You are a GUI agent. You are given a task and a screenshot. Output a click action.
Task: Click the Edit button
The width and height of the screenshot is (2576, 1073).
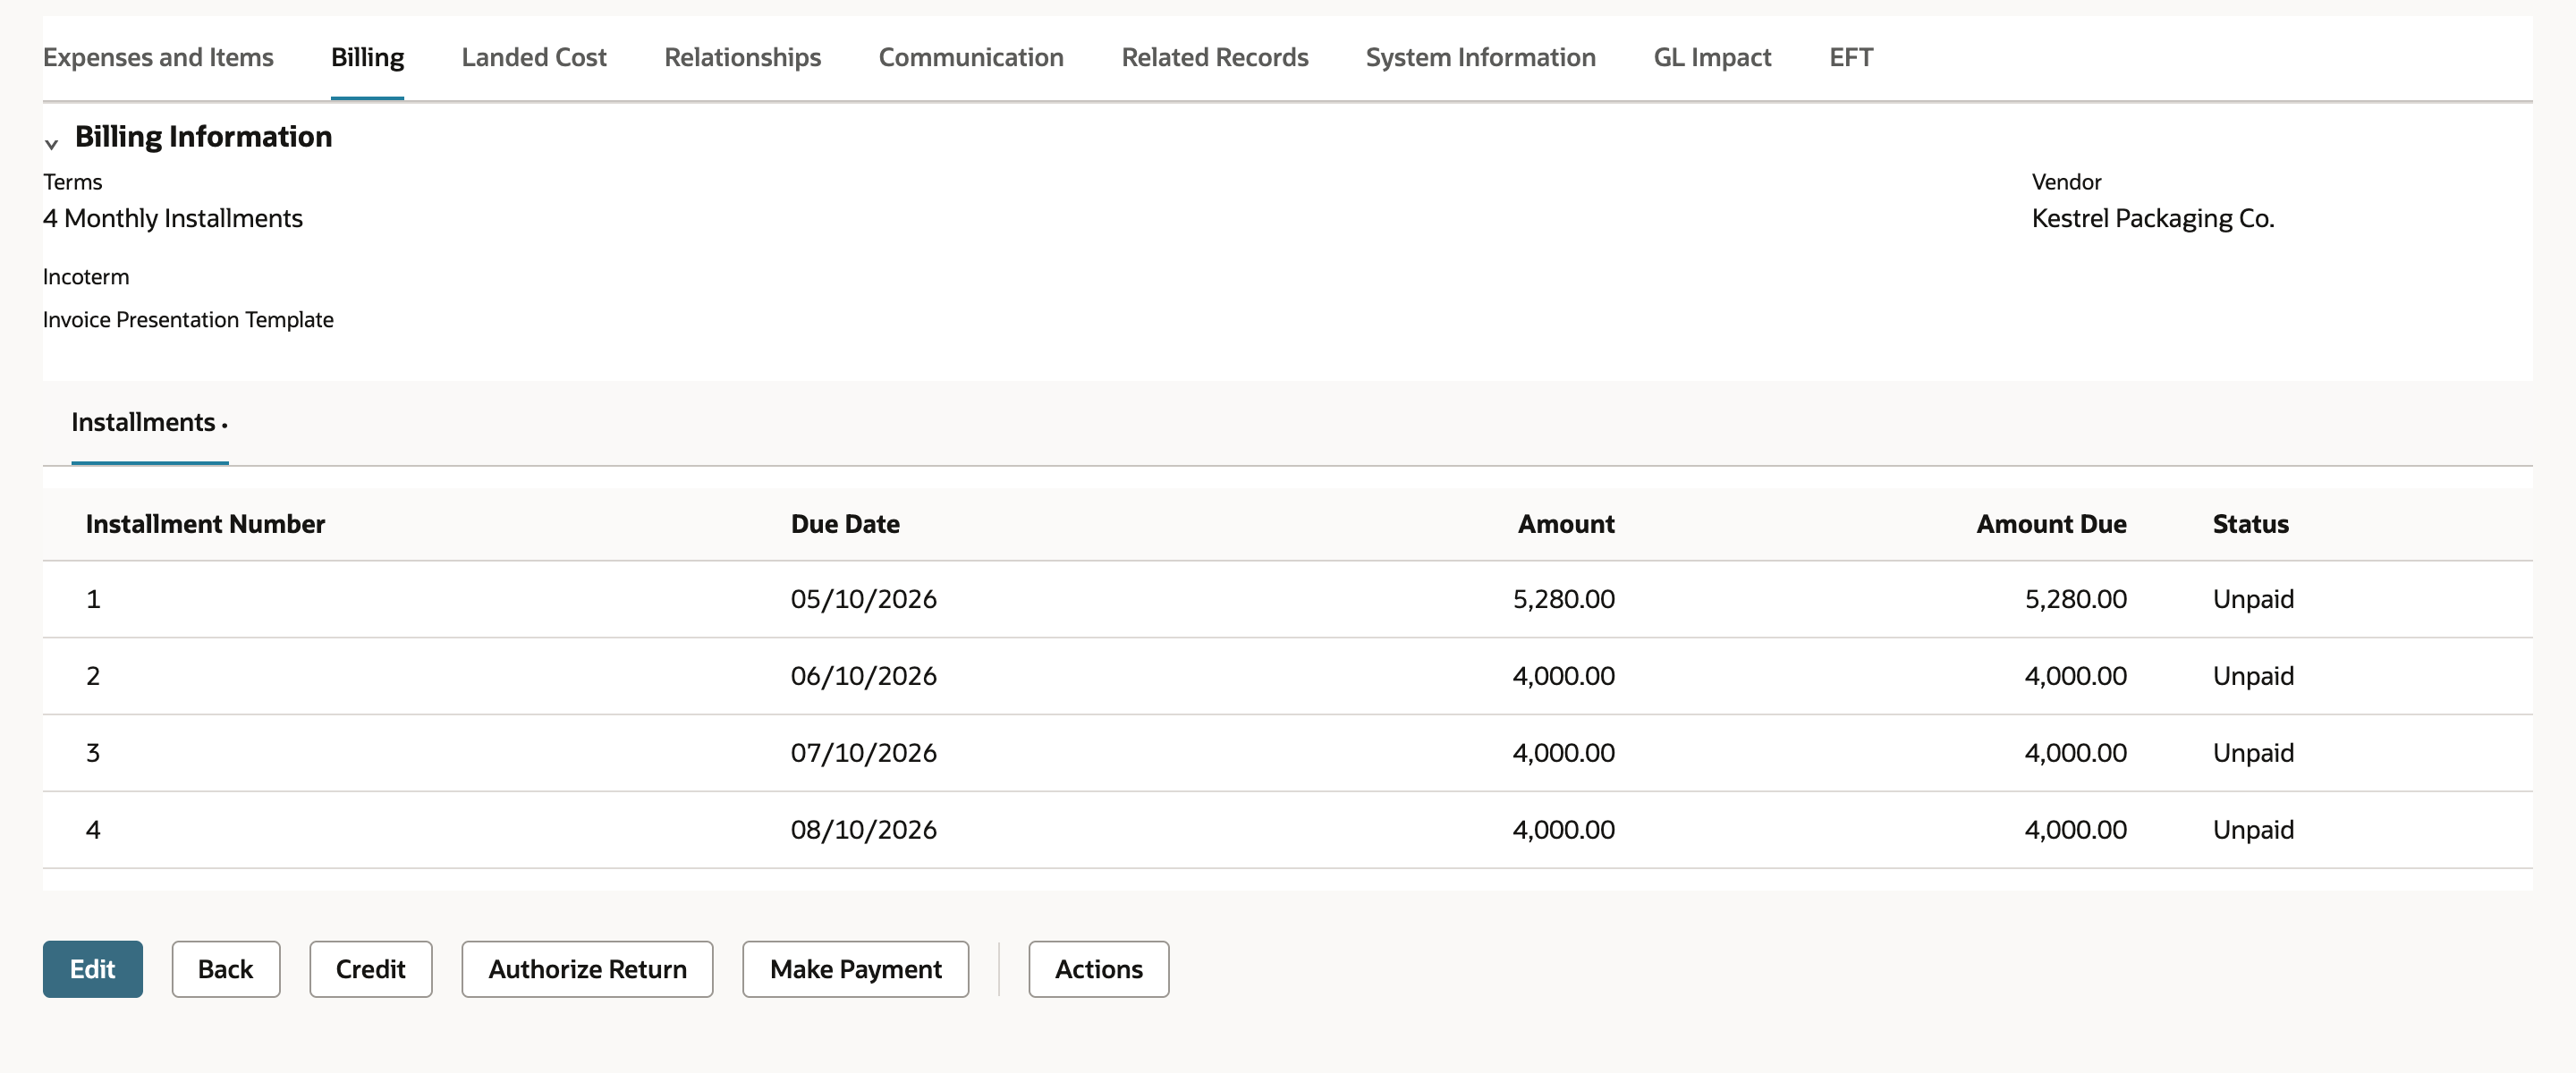[93, 968]
